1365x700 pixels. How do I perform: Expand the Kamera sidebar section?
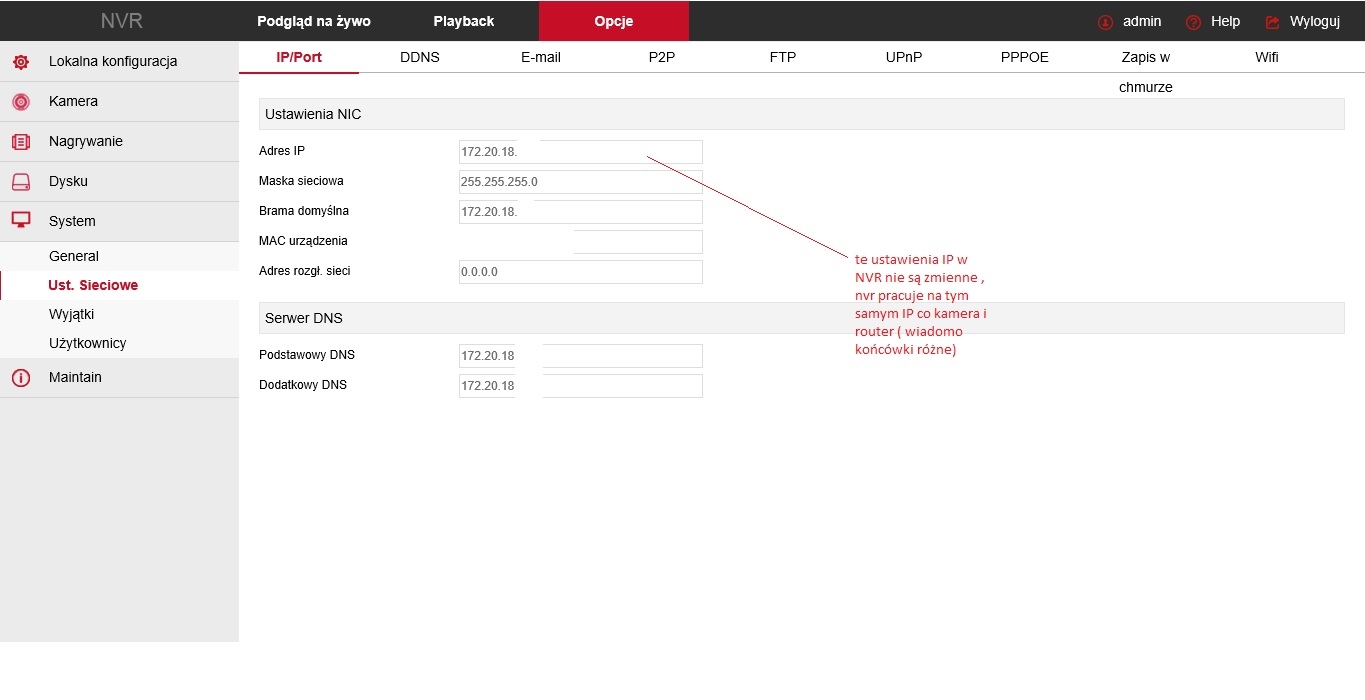[120, 101]
